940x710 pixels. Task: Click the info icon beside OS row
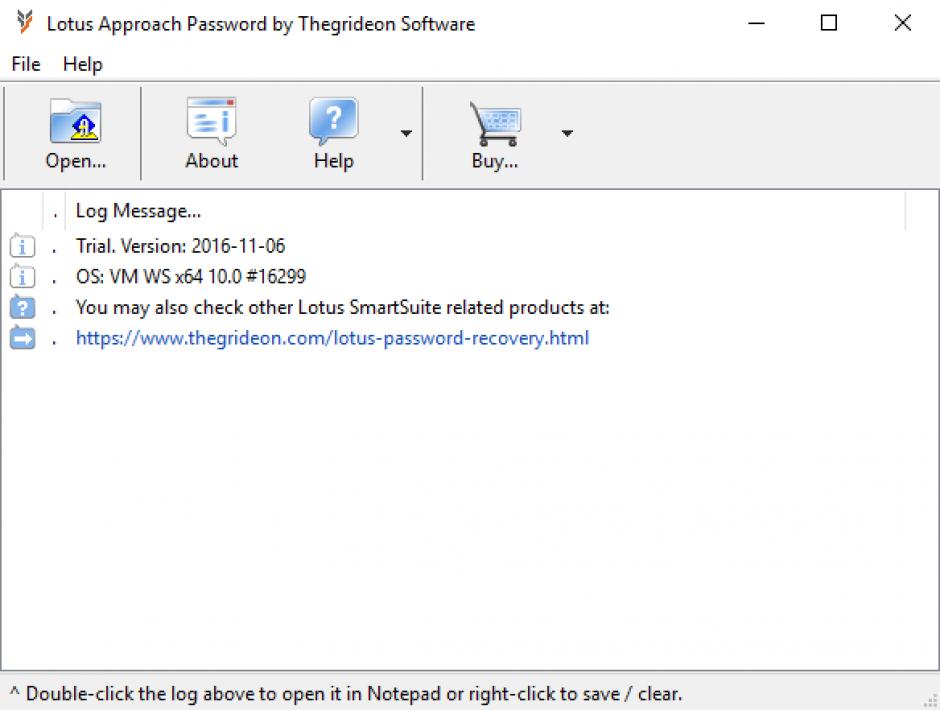click(x=22, y=276)
